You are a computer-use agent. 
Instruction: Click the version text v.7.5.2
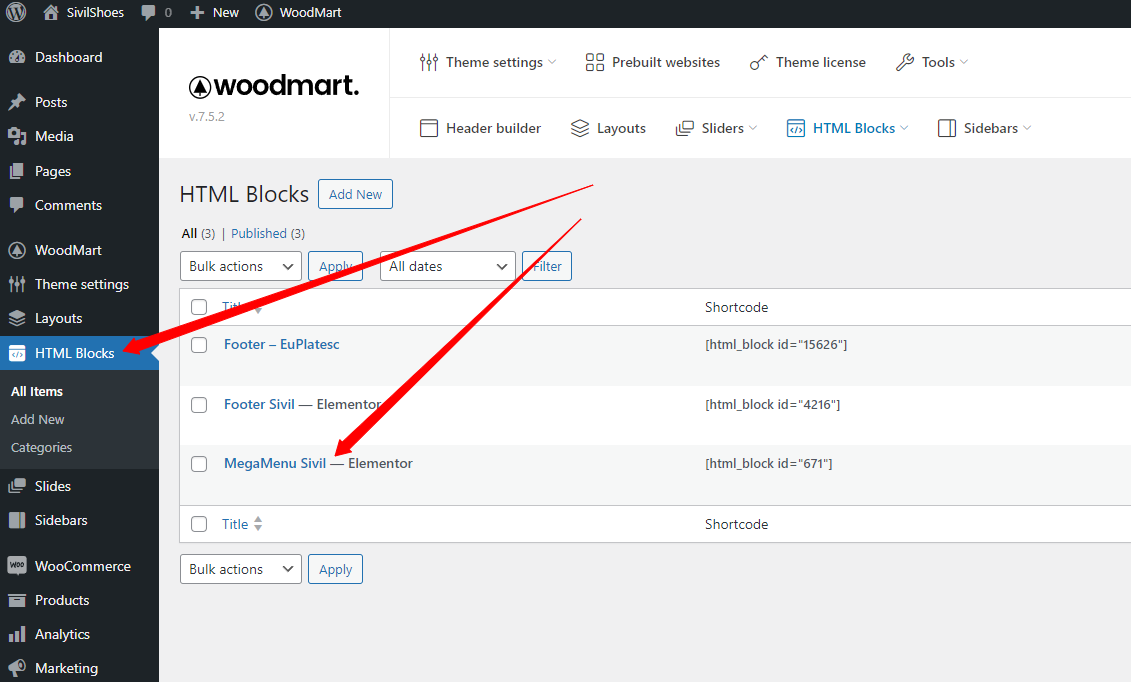pyautogui.click(x=206, y=117)
